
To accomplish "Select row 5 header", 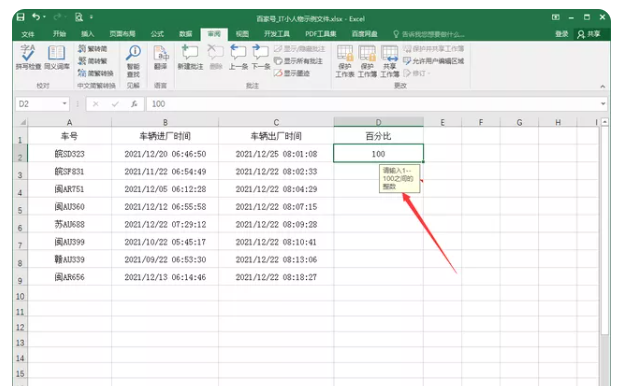I will pos(20,208).
